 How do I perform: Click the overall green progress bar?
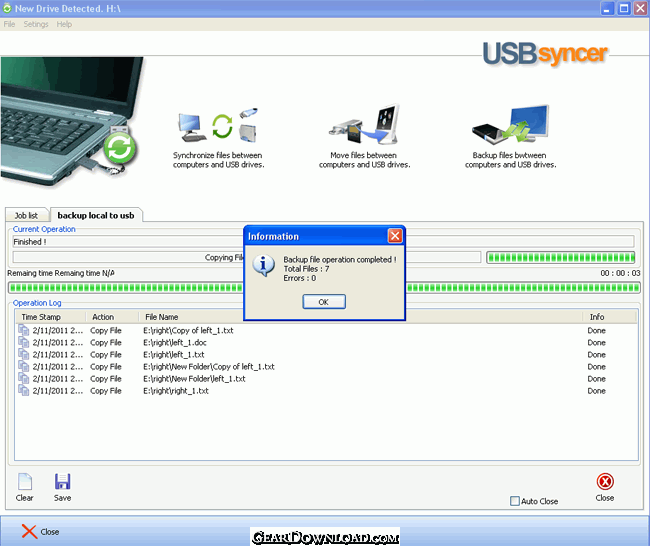point(324,287)
